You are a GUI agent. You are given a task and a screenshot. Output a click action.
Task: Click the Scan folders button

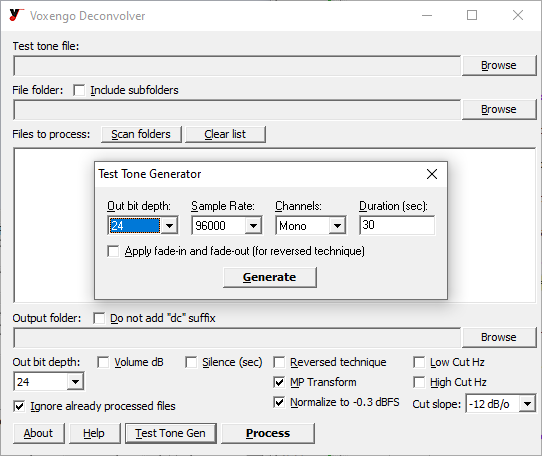click(141, 134)
